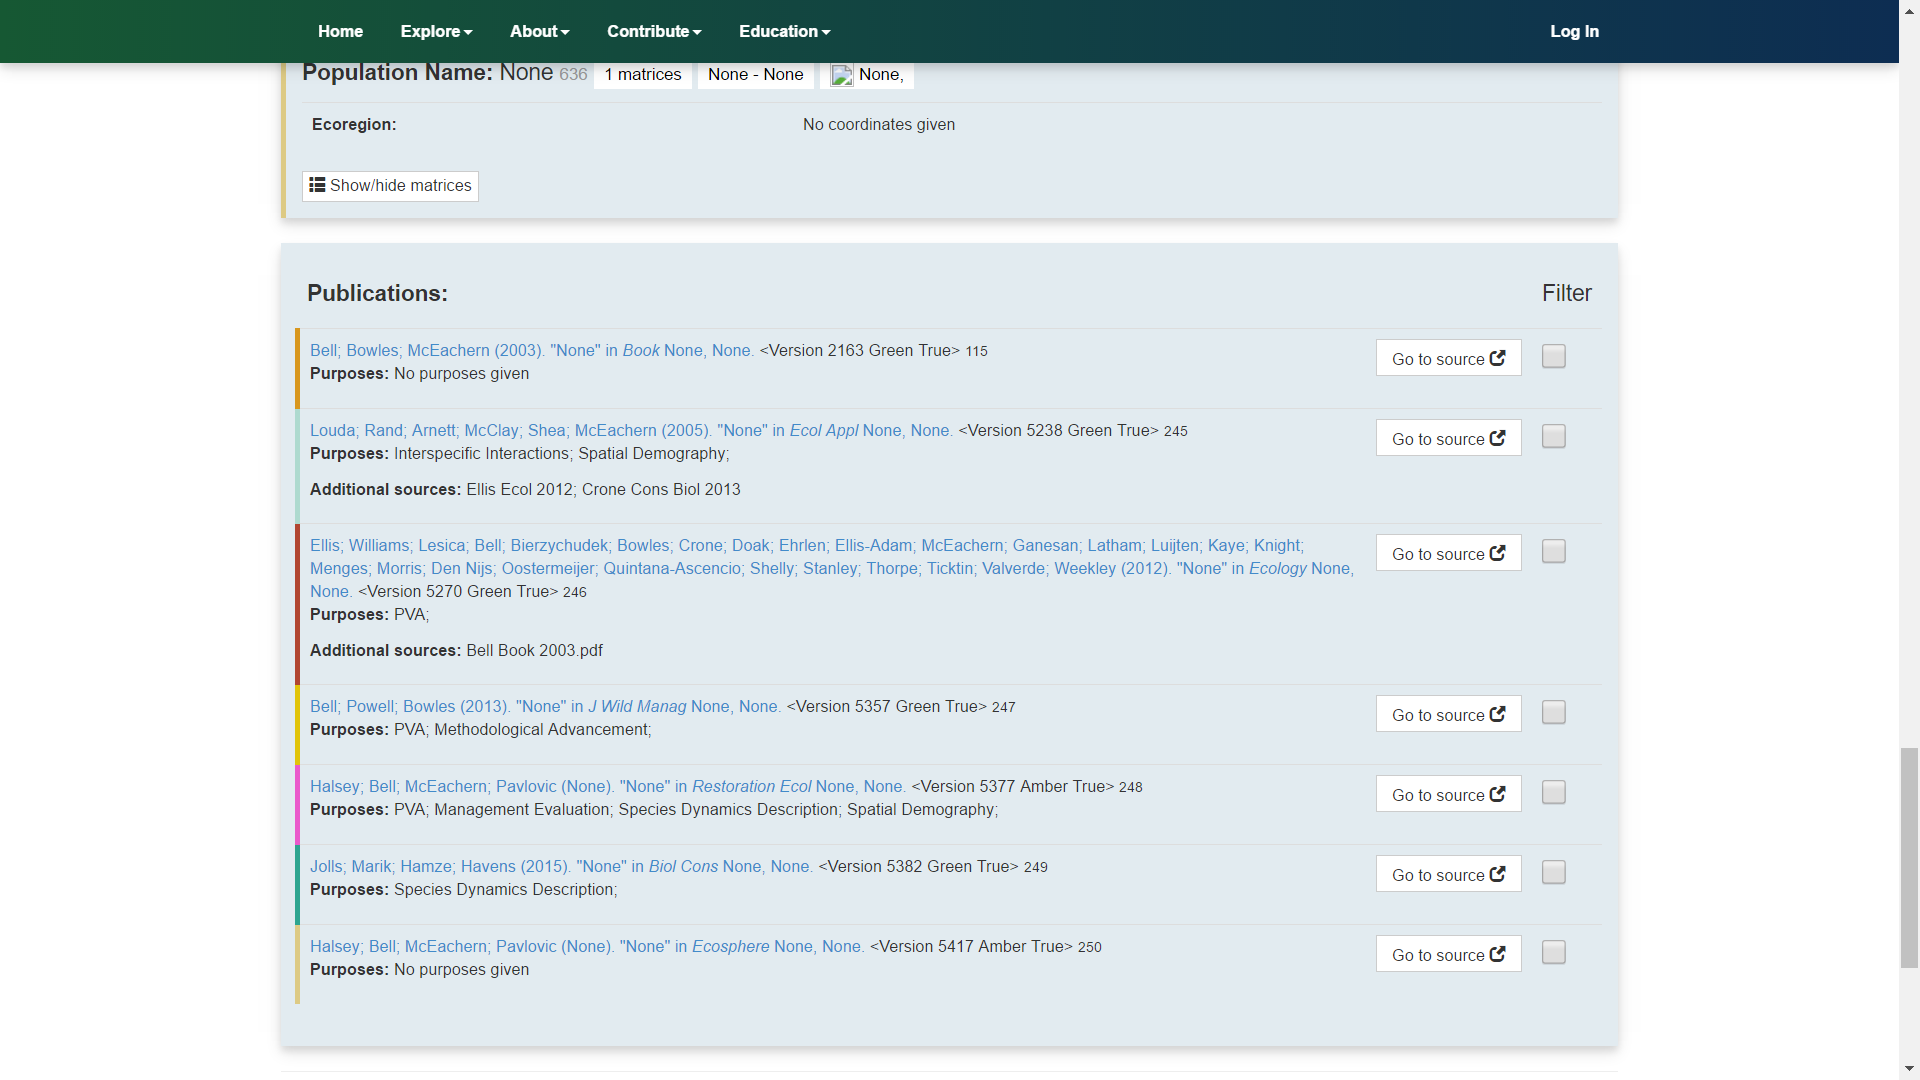Expand the Explore dropdown menu

point(436,31)
